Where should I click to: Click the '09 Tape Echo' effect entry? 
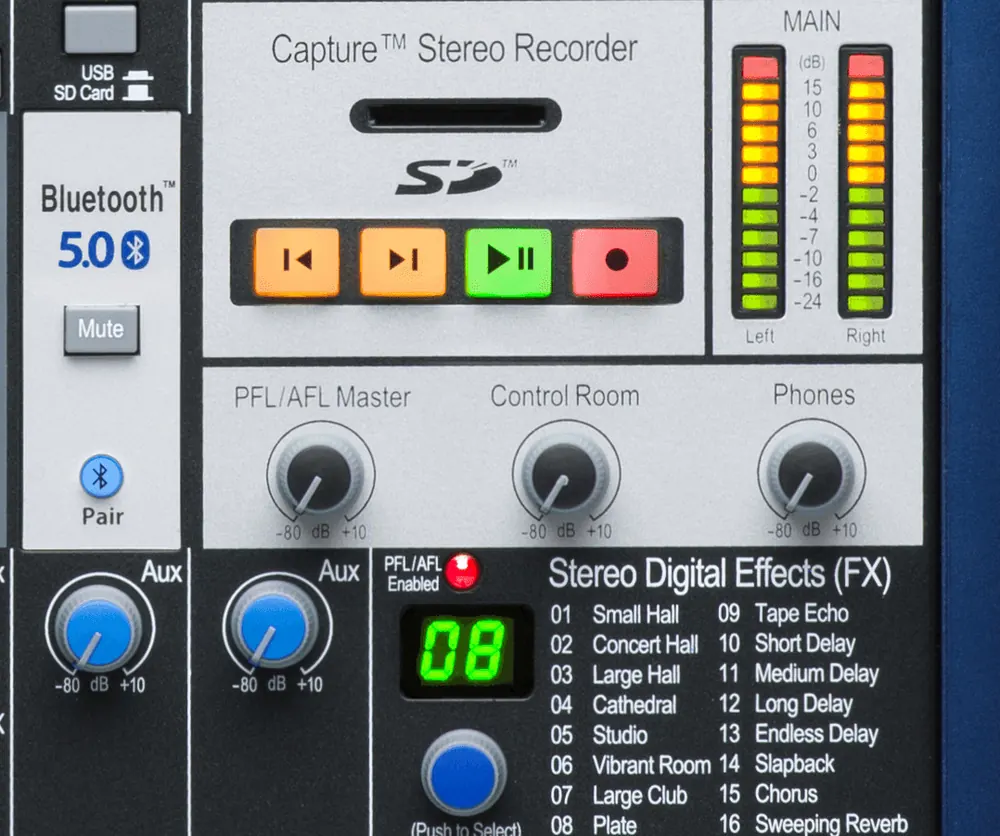783,613
